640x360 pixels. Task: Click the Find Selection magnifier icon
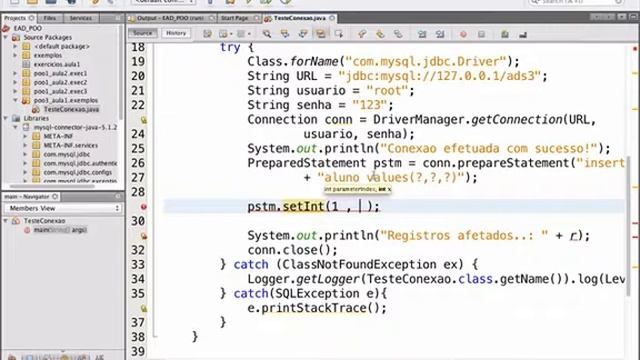pyautogui.click(x=267, y=34)
